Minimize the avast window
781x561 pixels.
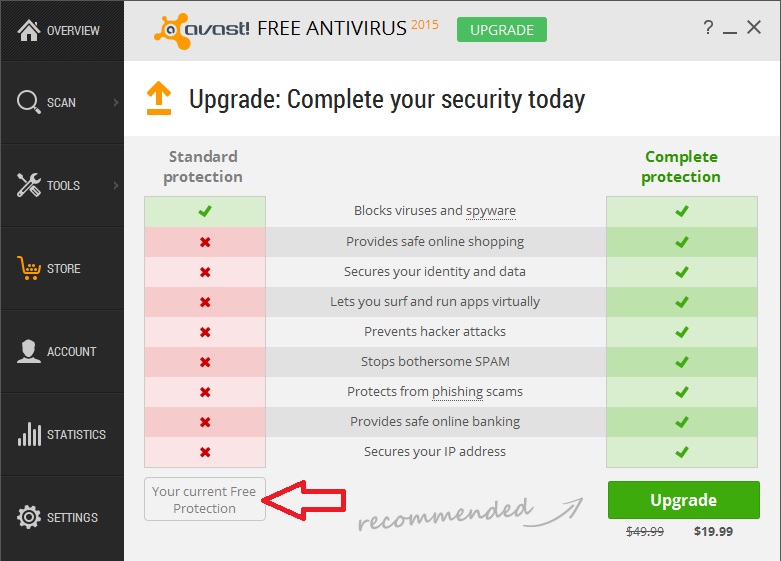point(730,28)
